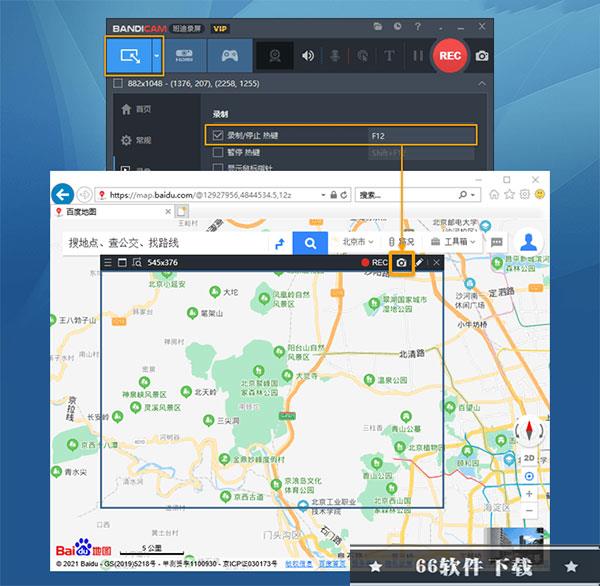Click the browser 搜索 search box
600x586 pixels.
(x=406, y=195)
